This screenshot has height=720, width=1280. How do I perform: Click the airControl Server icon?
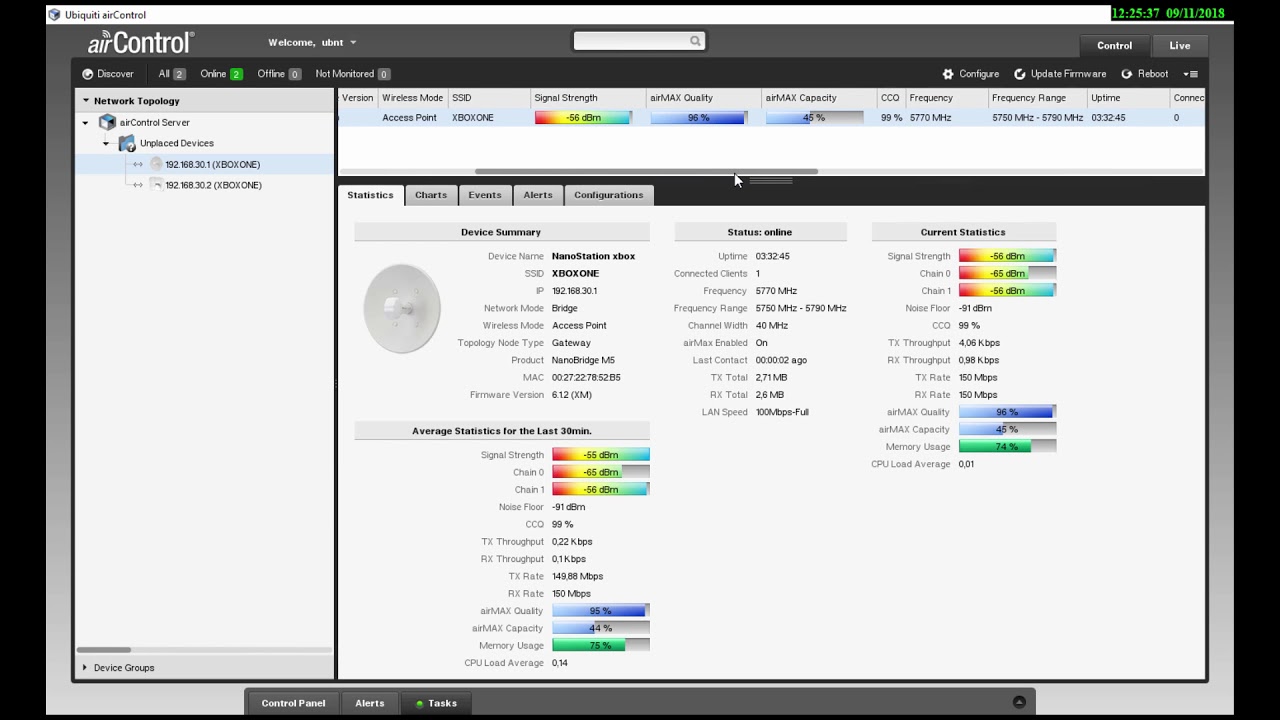(x=107, y=122)
